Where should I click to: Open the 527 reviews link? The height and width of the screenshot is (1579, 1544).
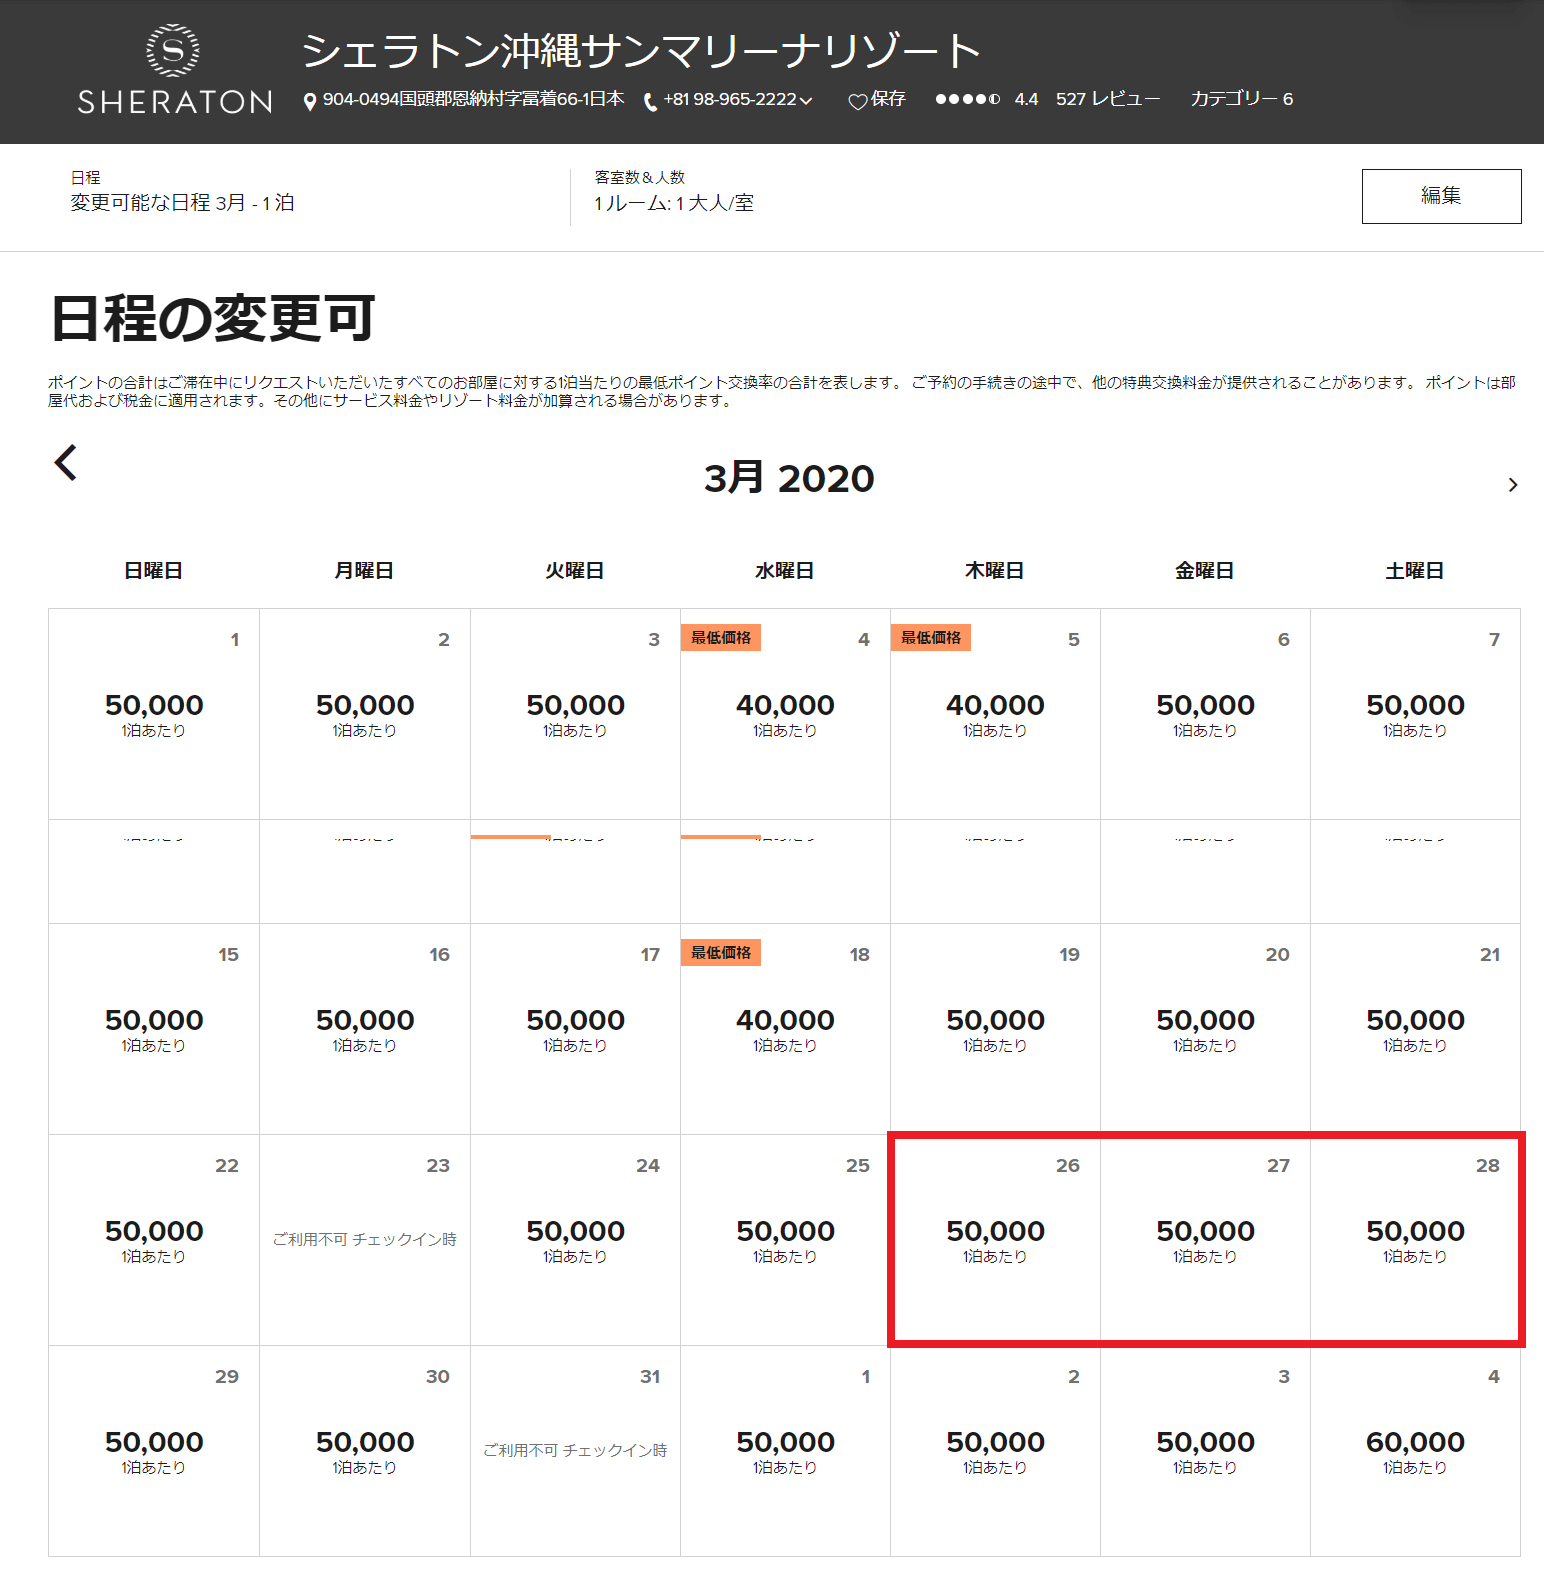[1107, 99]
